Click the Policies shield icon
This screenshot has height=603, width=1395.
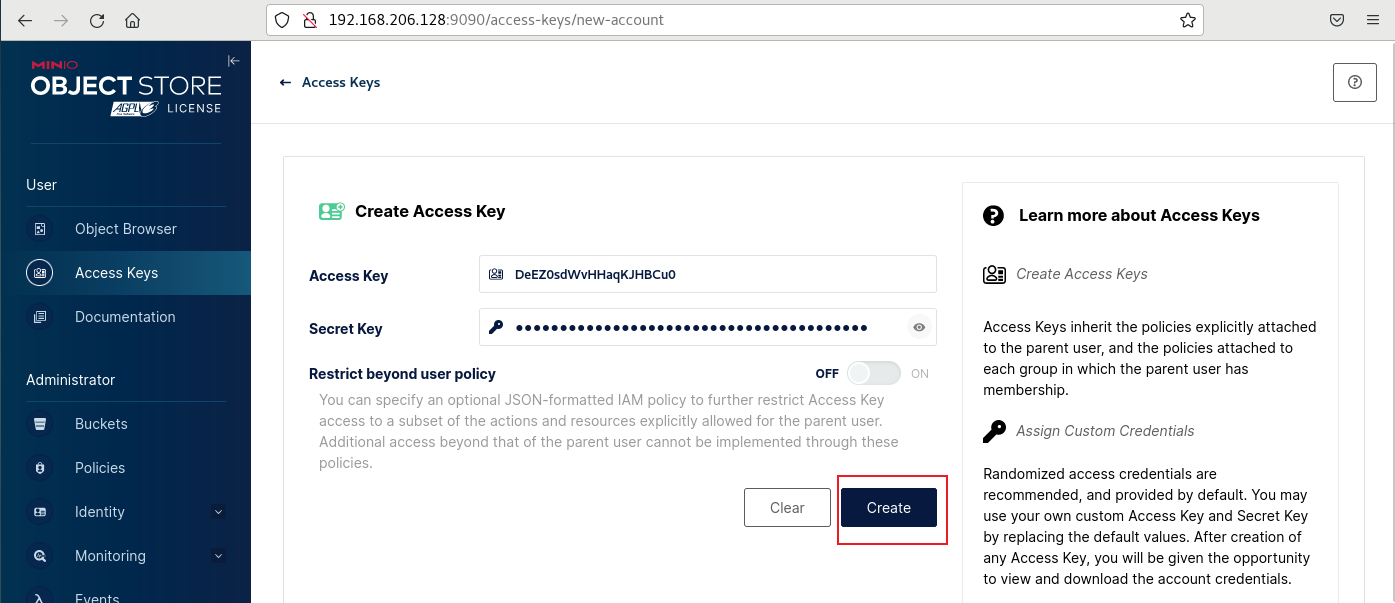pos(40,468)
